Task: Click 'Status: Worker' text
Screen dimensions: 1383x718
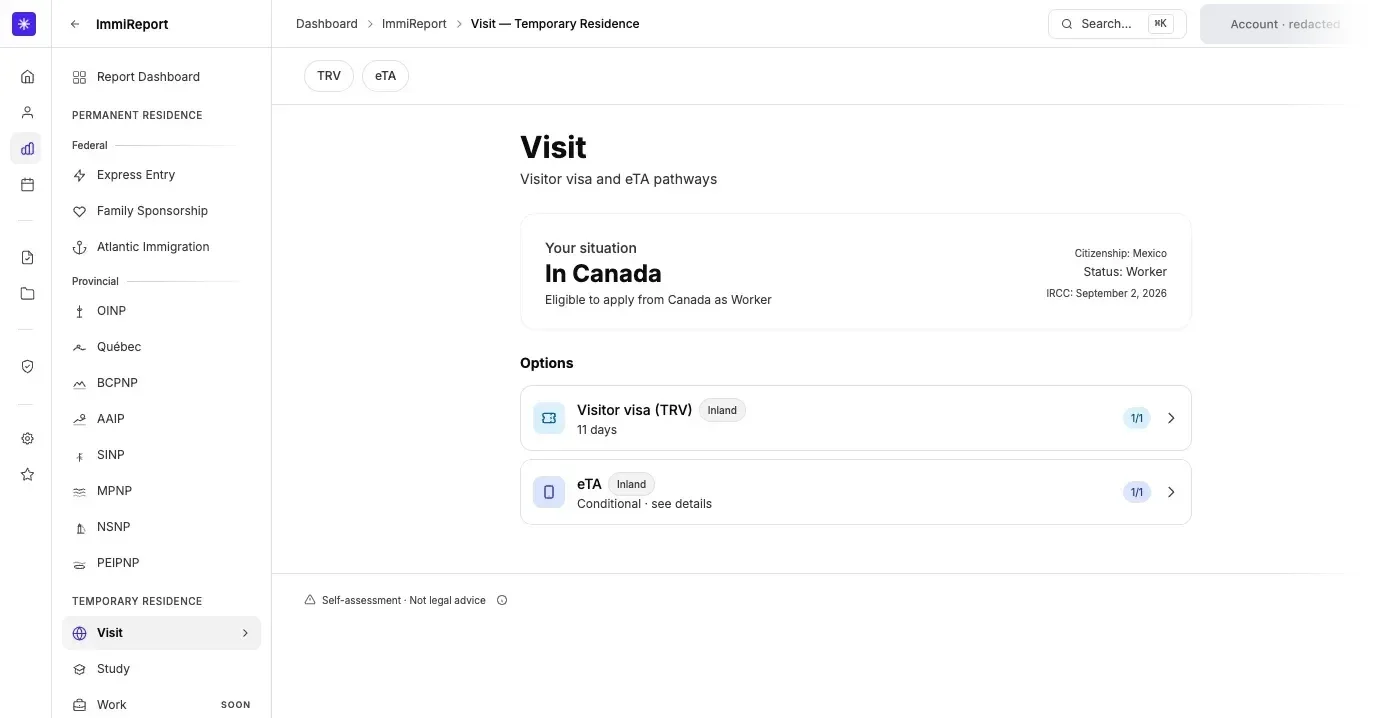Action: (1125, 272)
